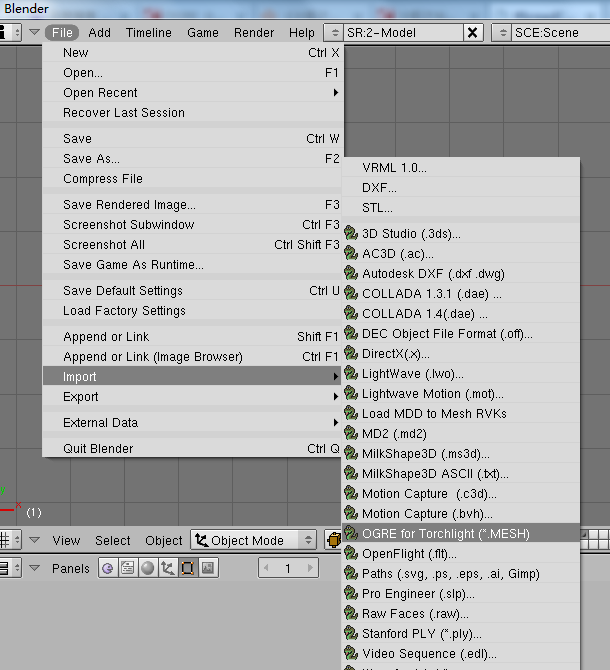This screenshot has width=610, height=670.
Task: Expand the External Data submenu
Action: pos(193,423)
